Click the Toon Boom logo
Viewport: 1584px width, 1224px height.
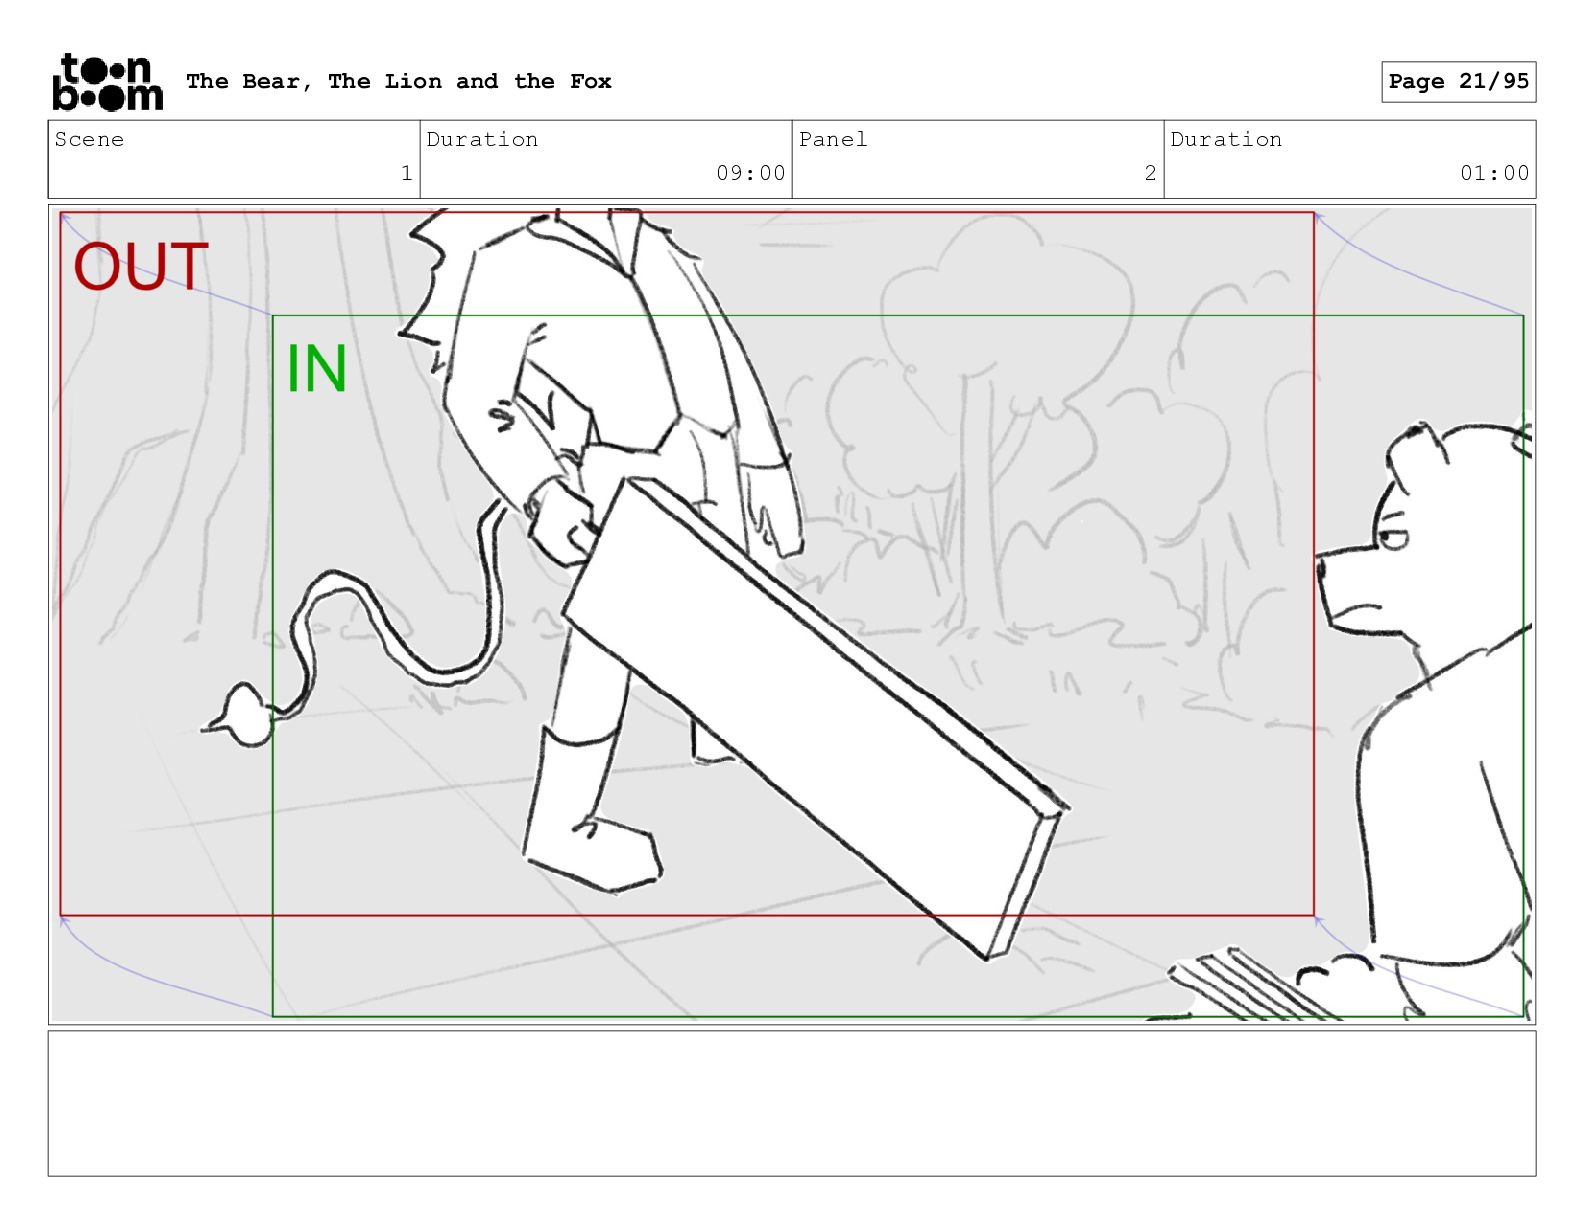107,81
